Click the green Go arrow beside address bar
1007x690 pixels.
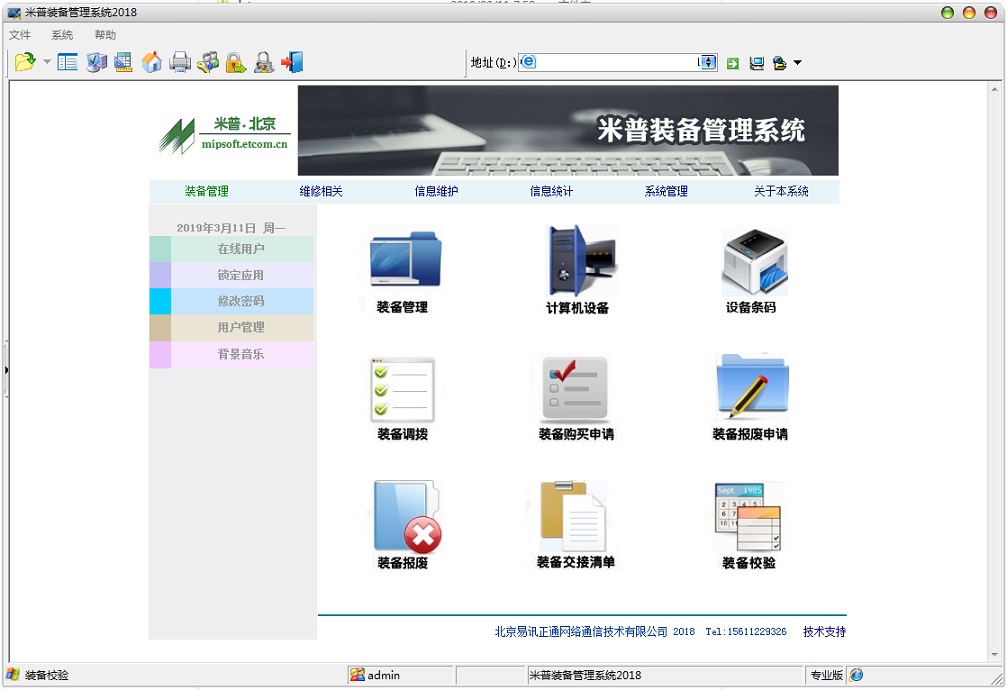(x=733, y=63)
